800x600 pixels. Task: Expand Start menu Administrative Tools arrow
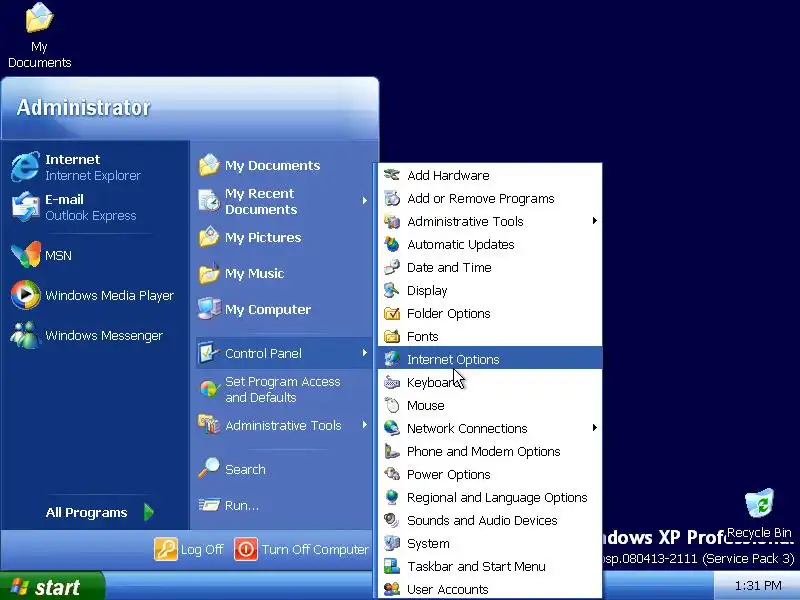[x=364, y=424]
